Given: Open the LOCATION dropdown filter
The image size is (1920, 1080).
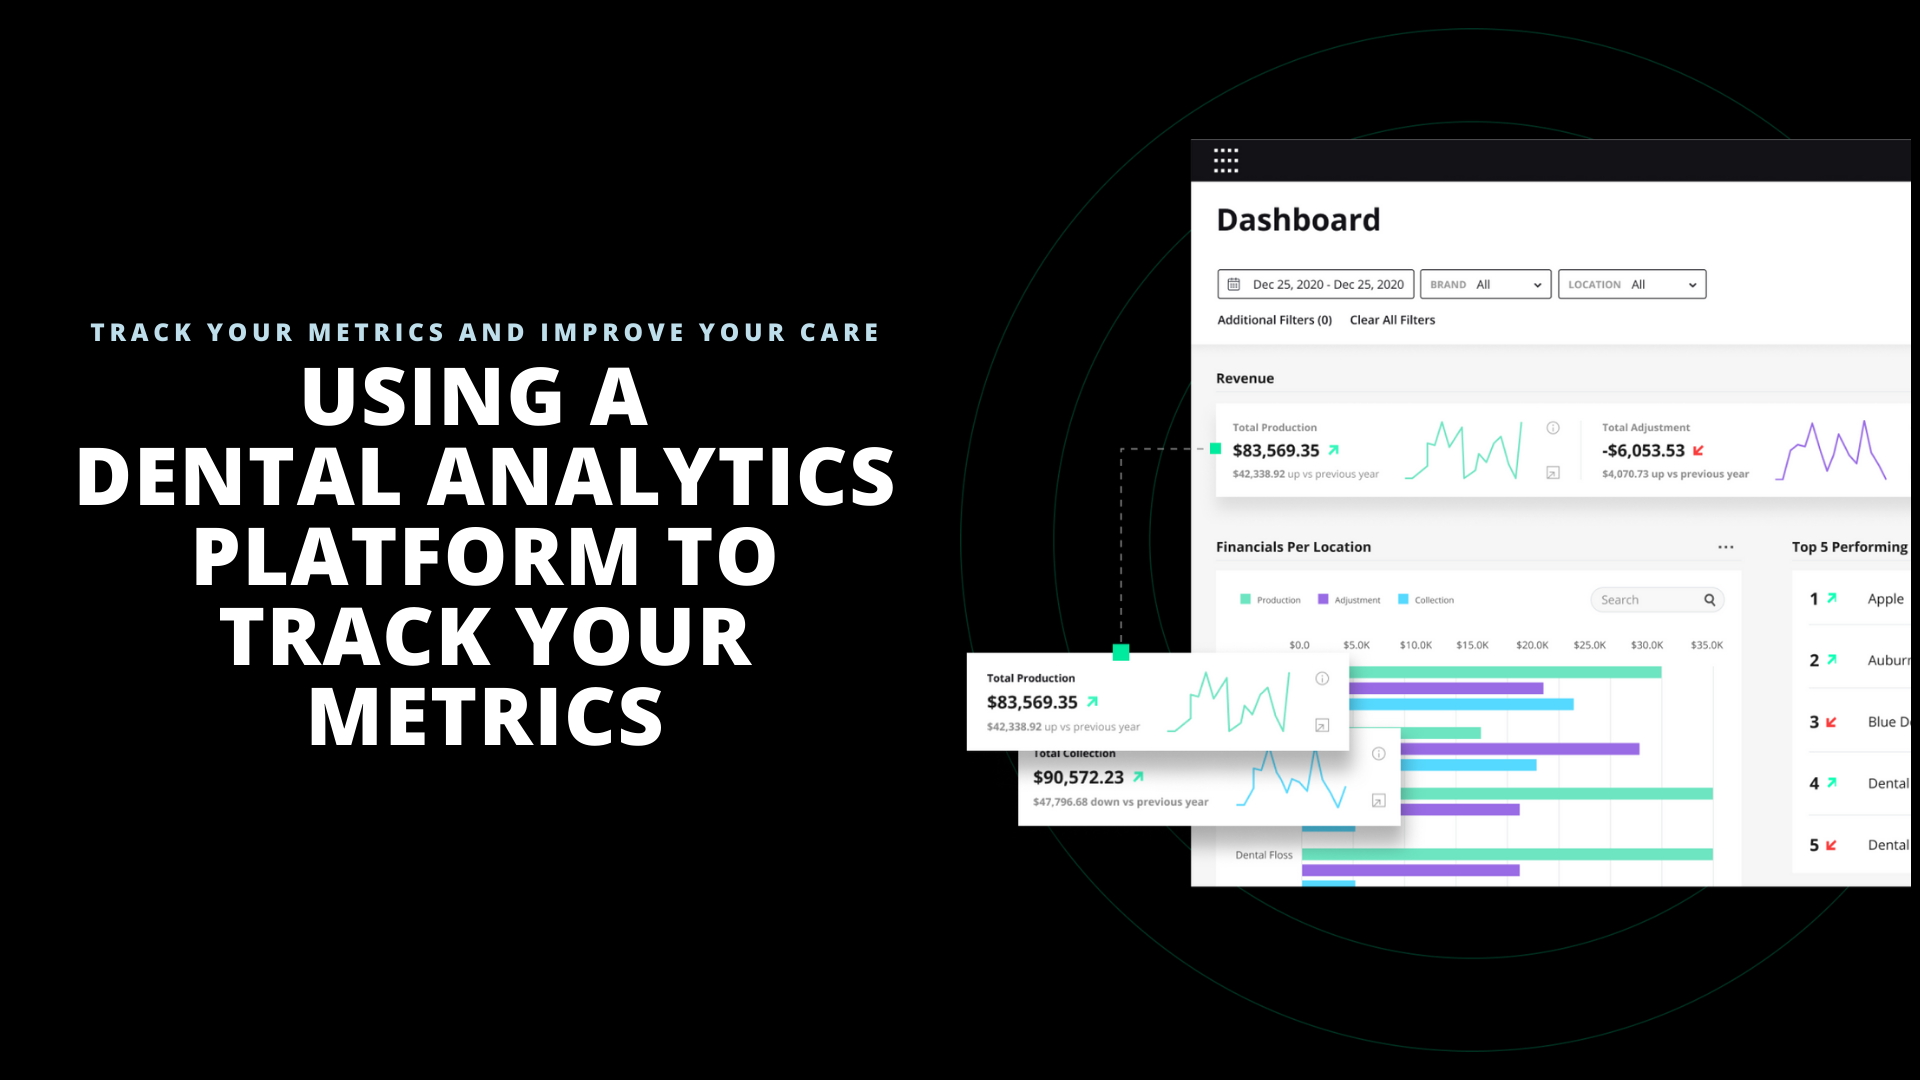Looking at the screenshot, I should tap(1633, 284).
